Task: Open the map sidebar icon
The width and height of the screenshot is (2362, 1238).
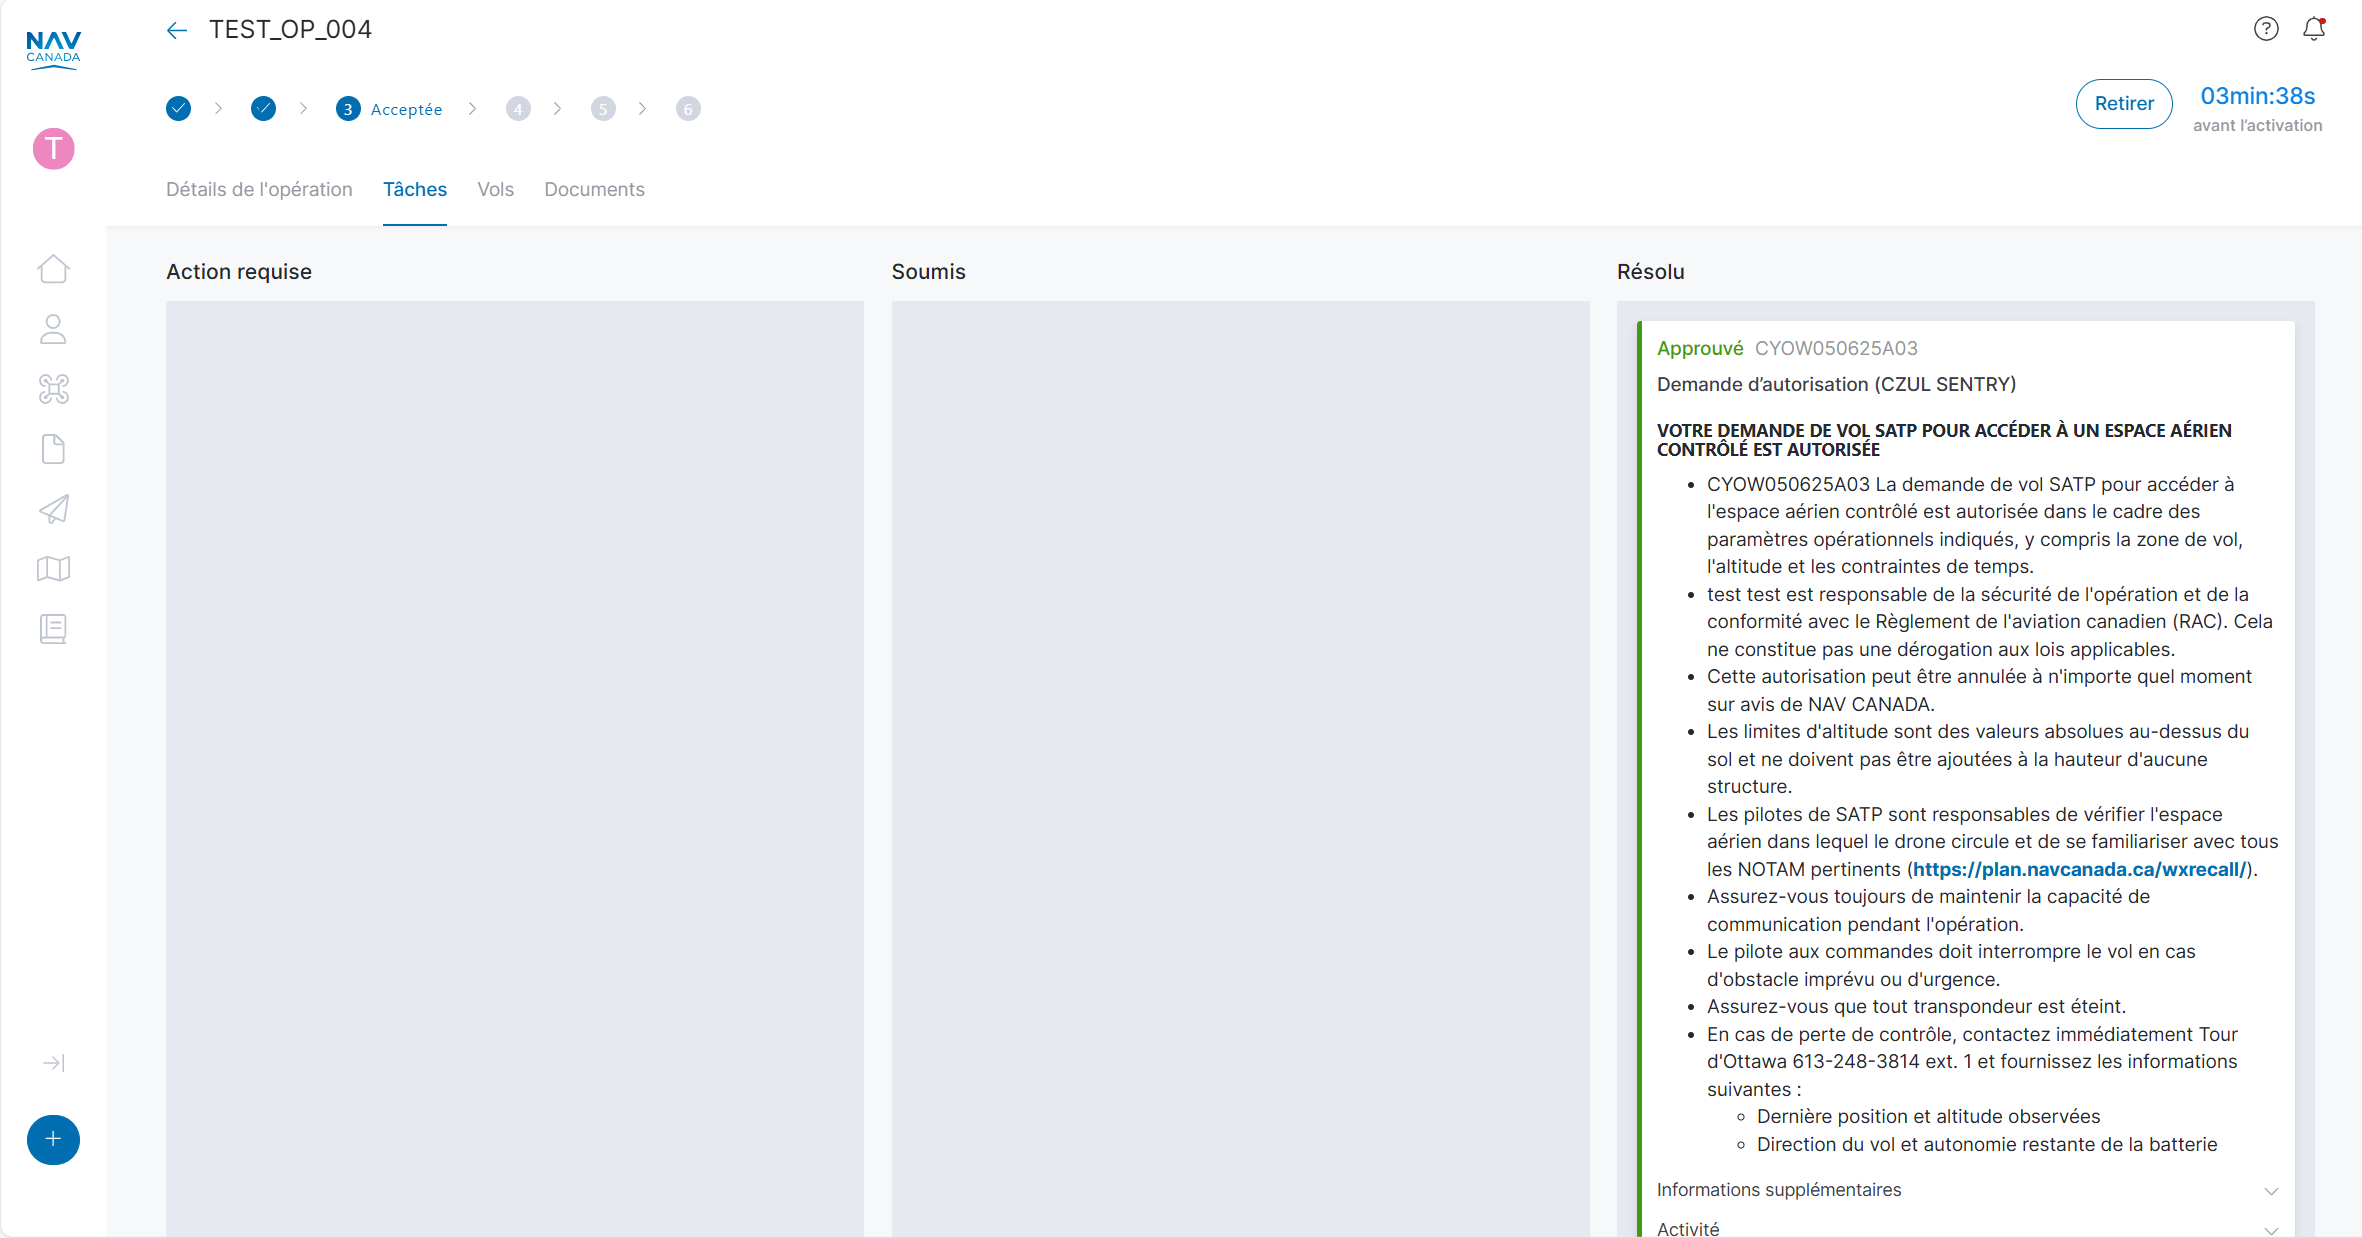Action: click(x=53, y=569)
